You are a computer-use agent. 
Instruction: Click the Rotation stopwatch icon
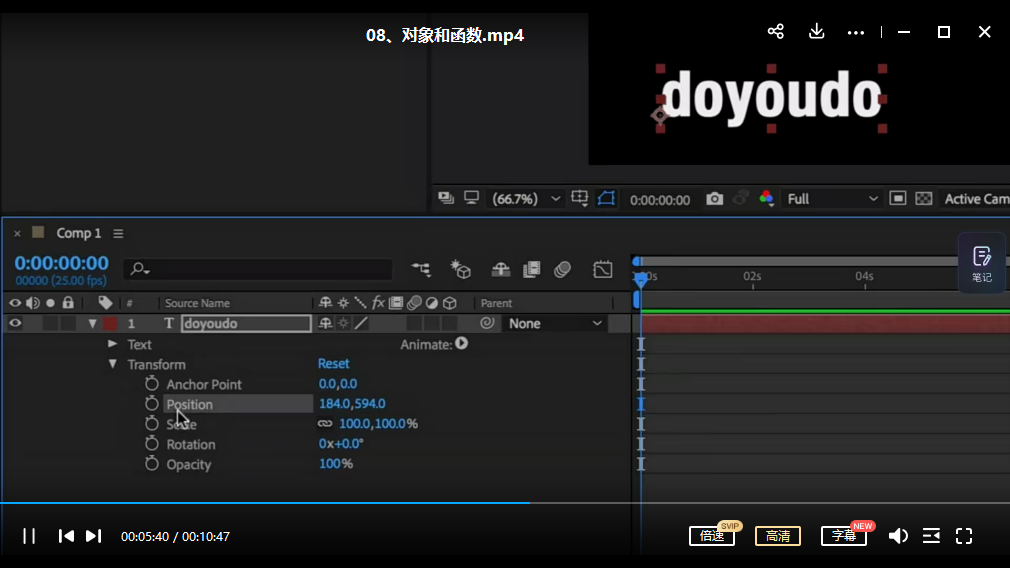[151, 444]
